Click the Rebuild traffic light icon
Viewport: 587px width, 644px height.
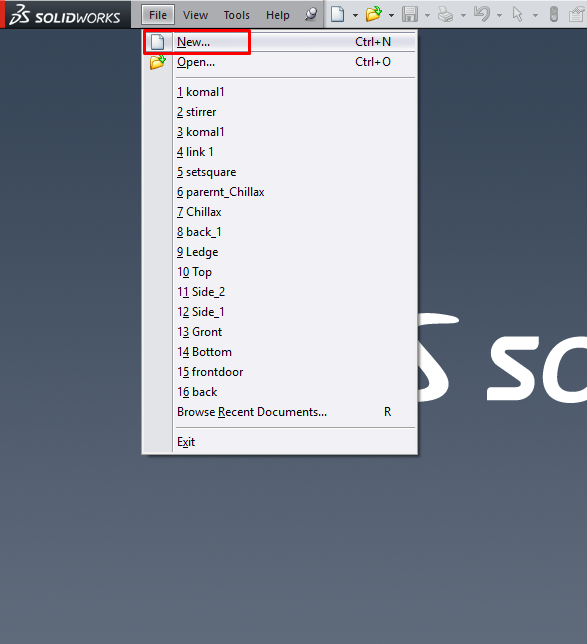pos(554,14)
